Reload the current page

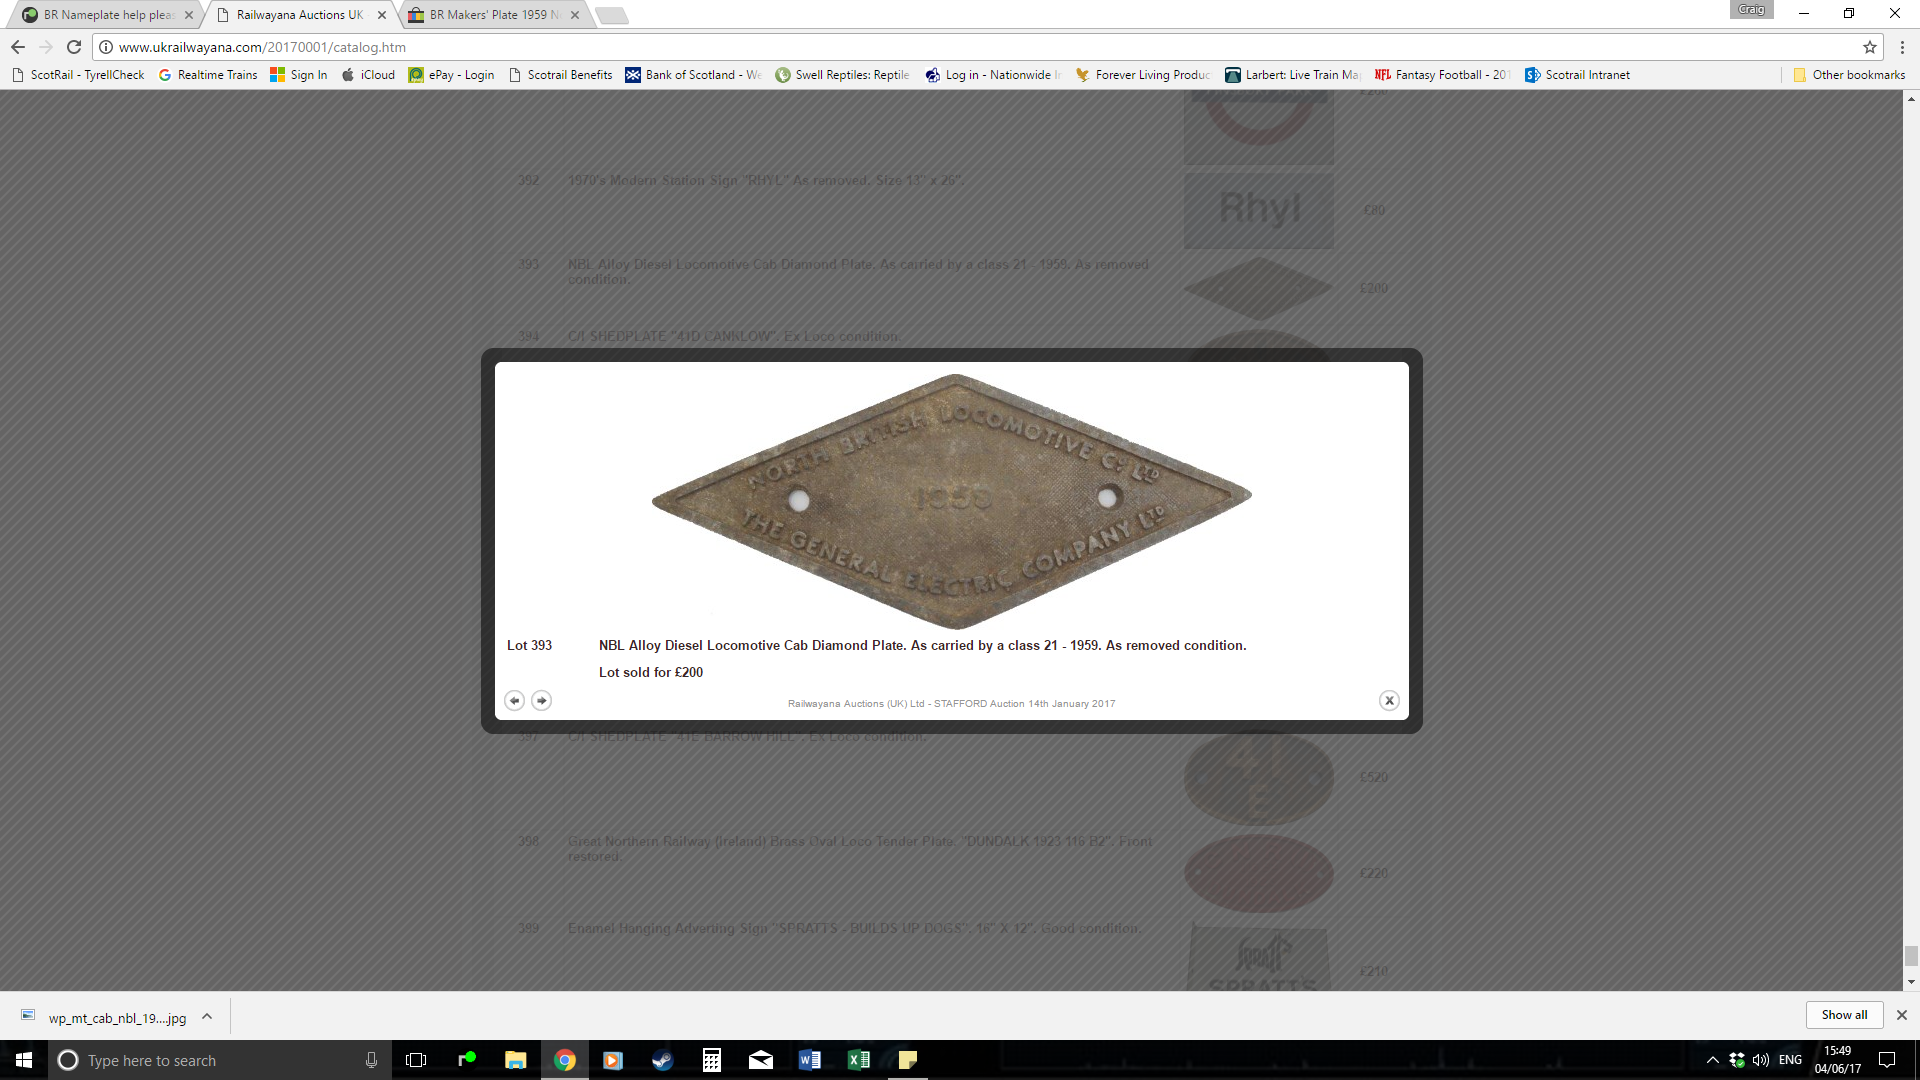click(74, 47)
